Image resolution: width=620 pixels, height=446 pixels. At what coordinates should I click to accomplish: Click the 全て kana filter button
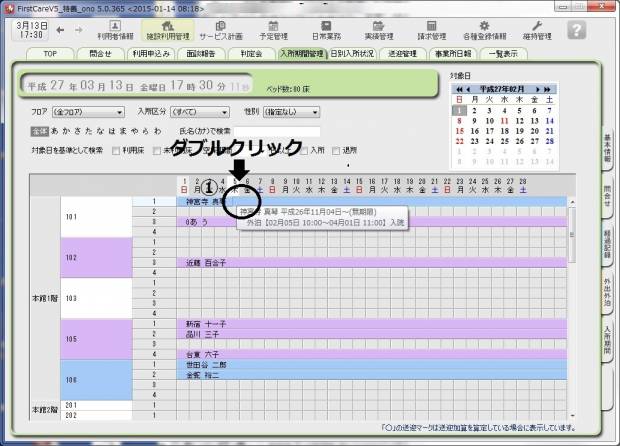click(39, 131)
